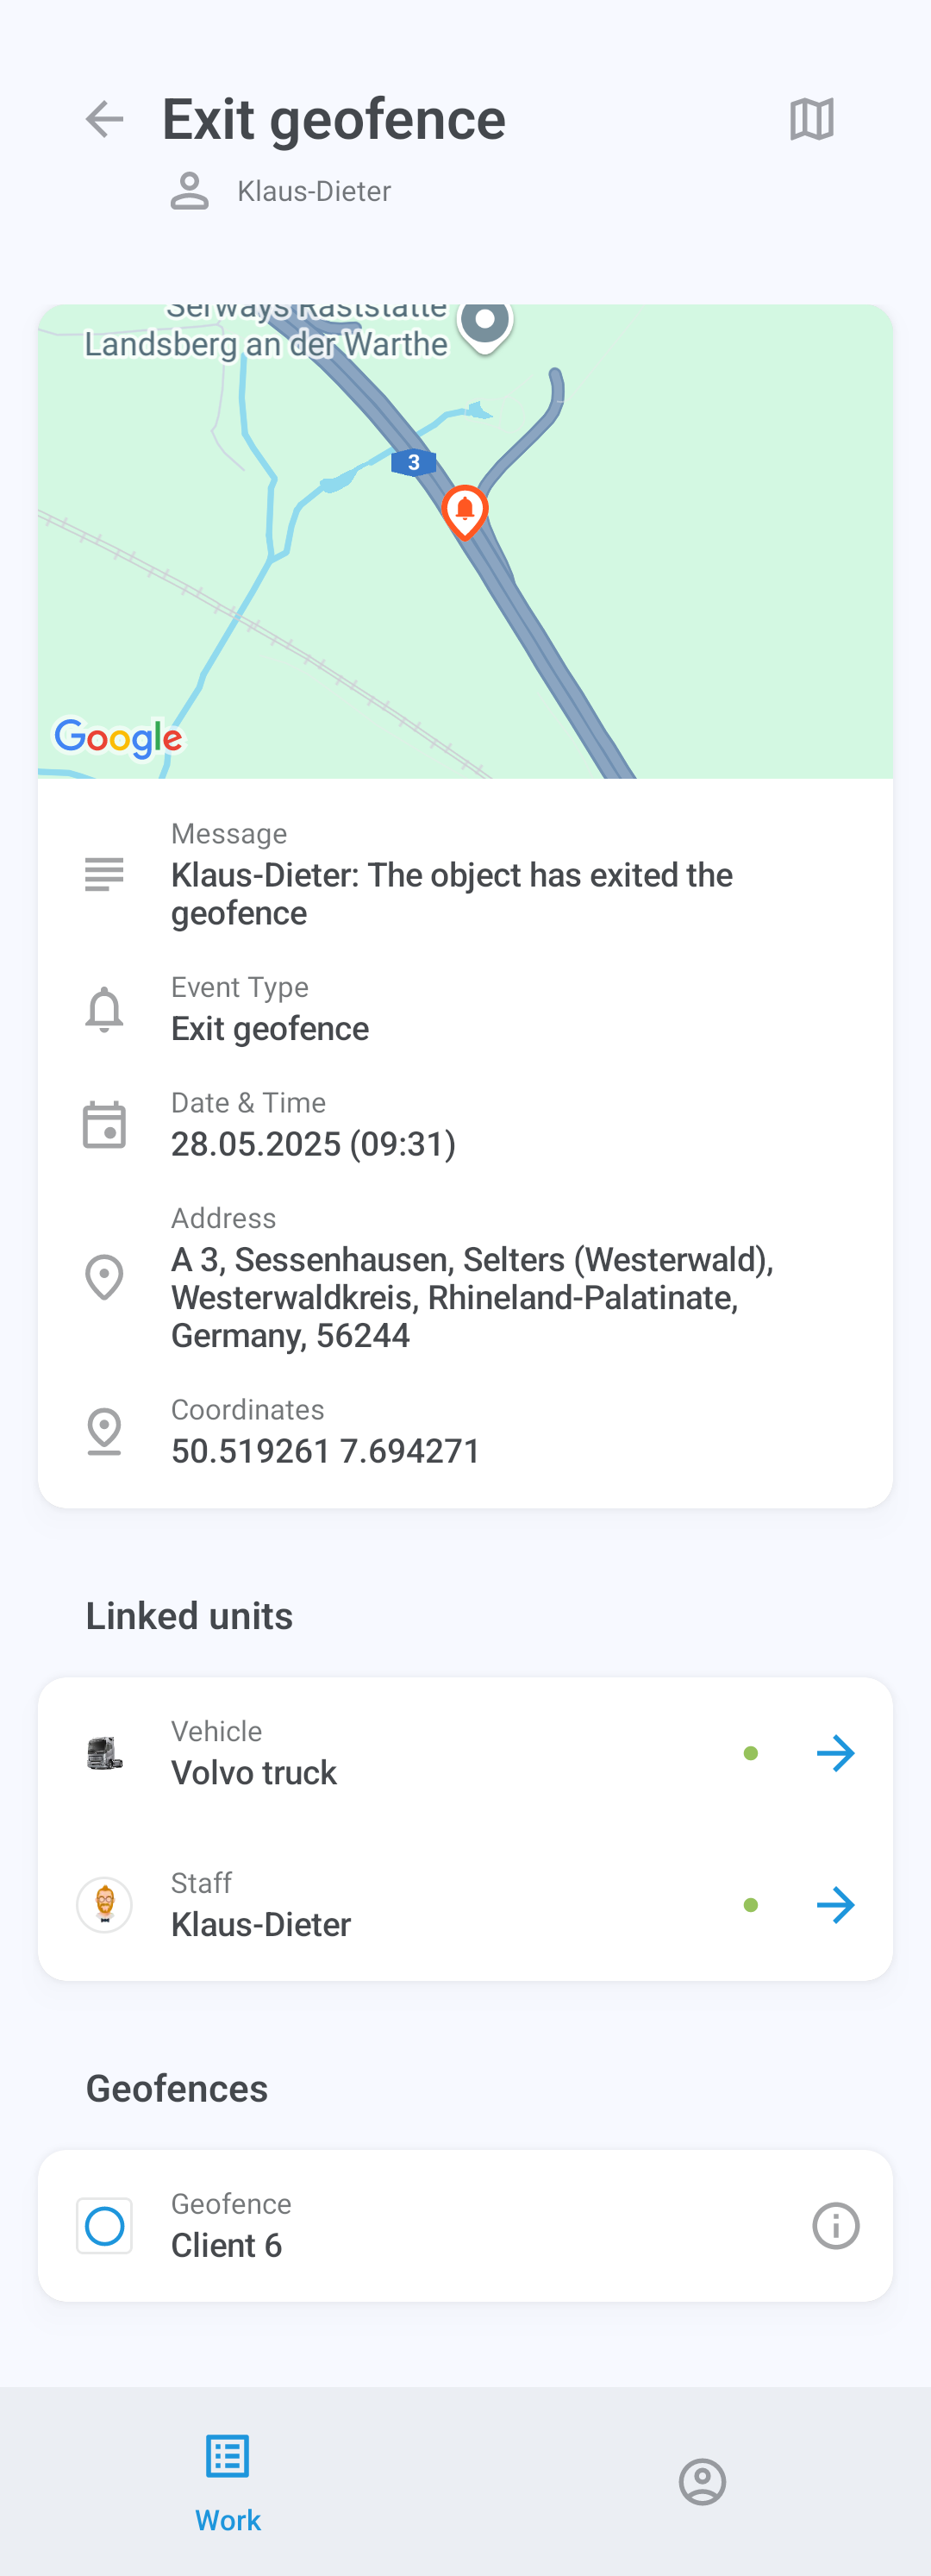
Task: Go to Klaus-Dieter staff details arrow
Action: point(835,1904)
